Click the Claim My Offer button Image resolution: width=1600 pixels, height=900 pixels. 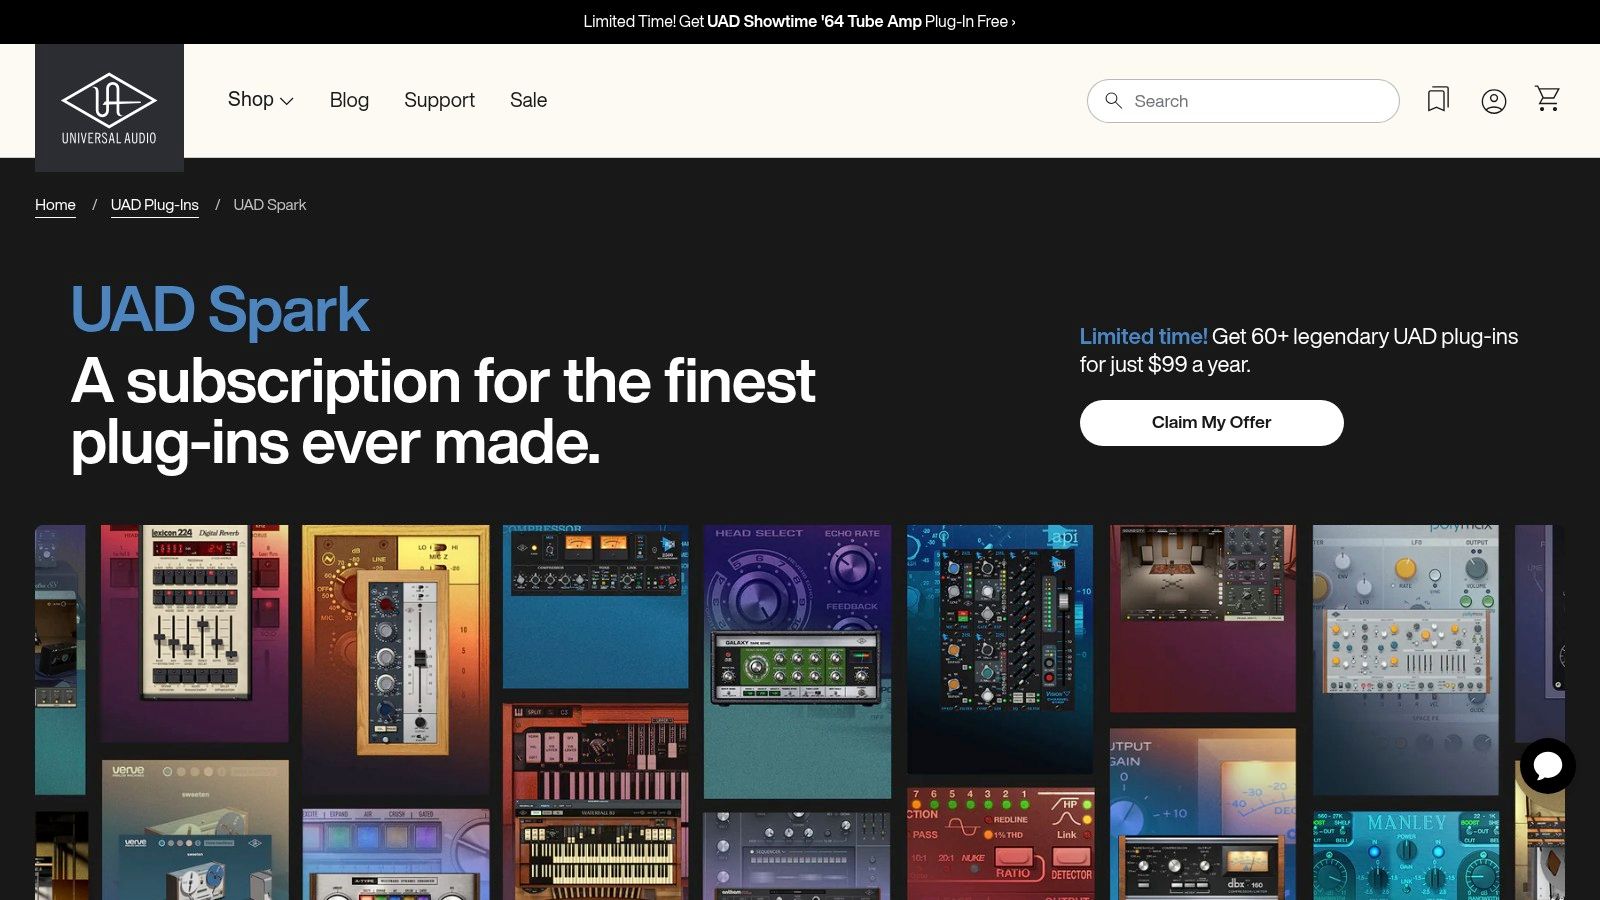1211,422
